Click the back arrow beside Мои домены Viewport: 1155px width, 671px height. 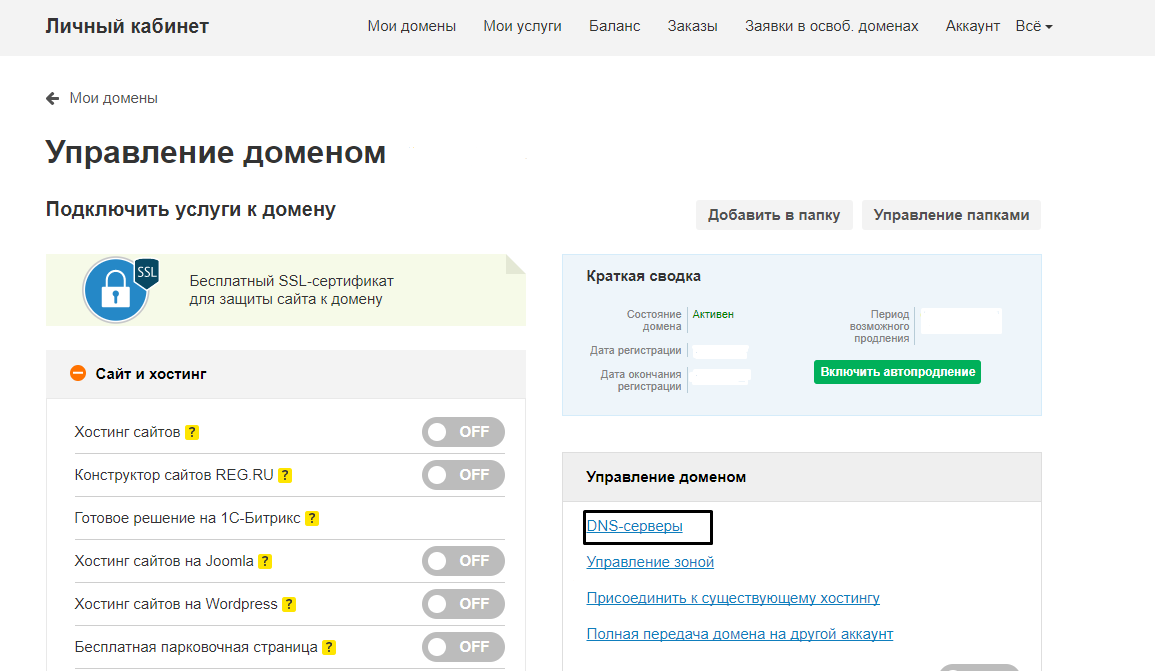(x=51, y=98)
